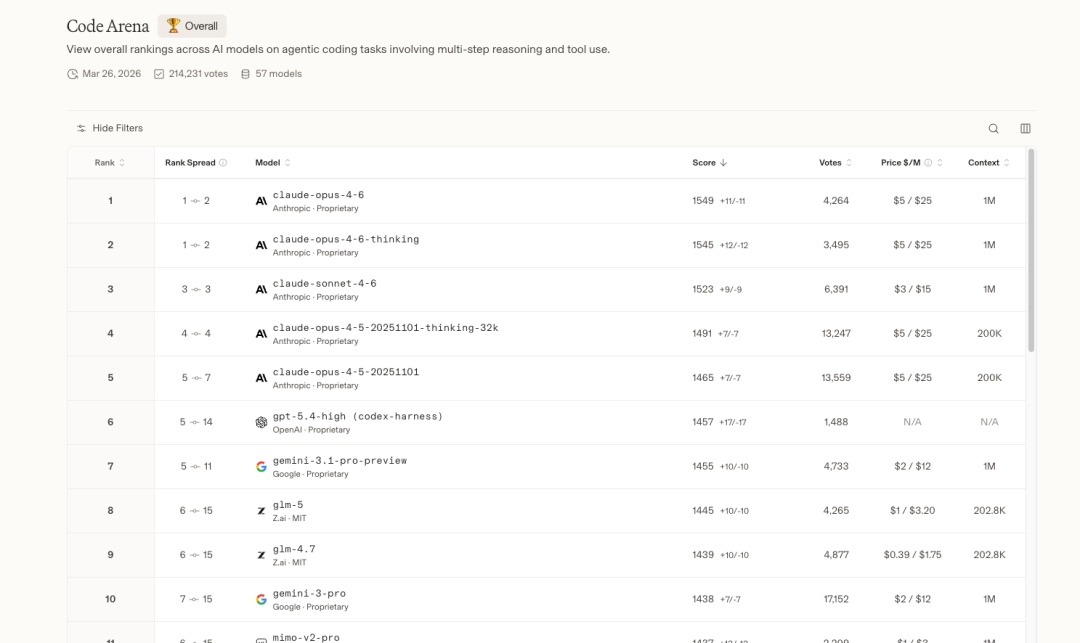Open claude-sonnet-4-6 model link

(x=324, y=283)
